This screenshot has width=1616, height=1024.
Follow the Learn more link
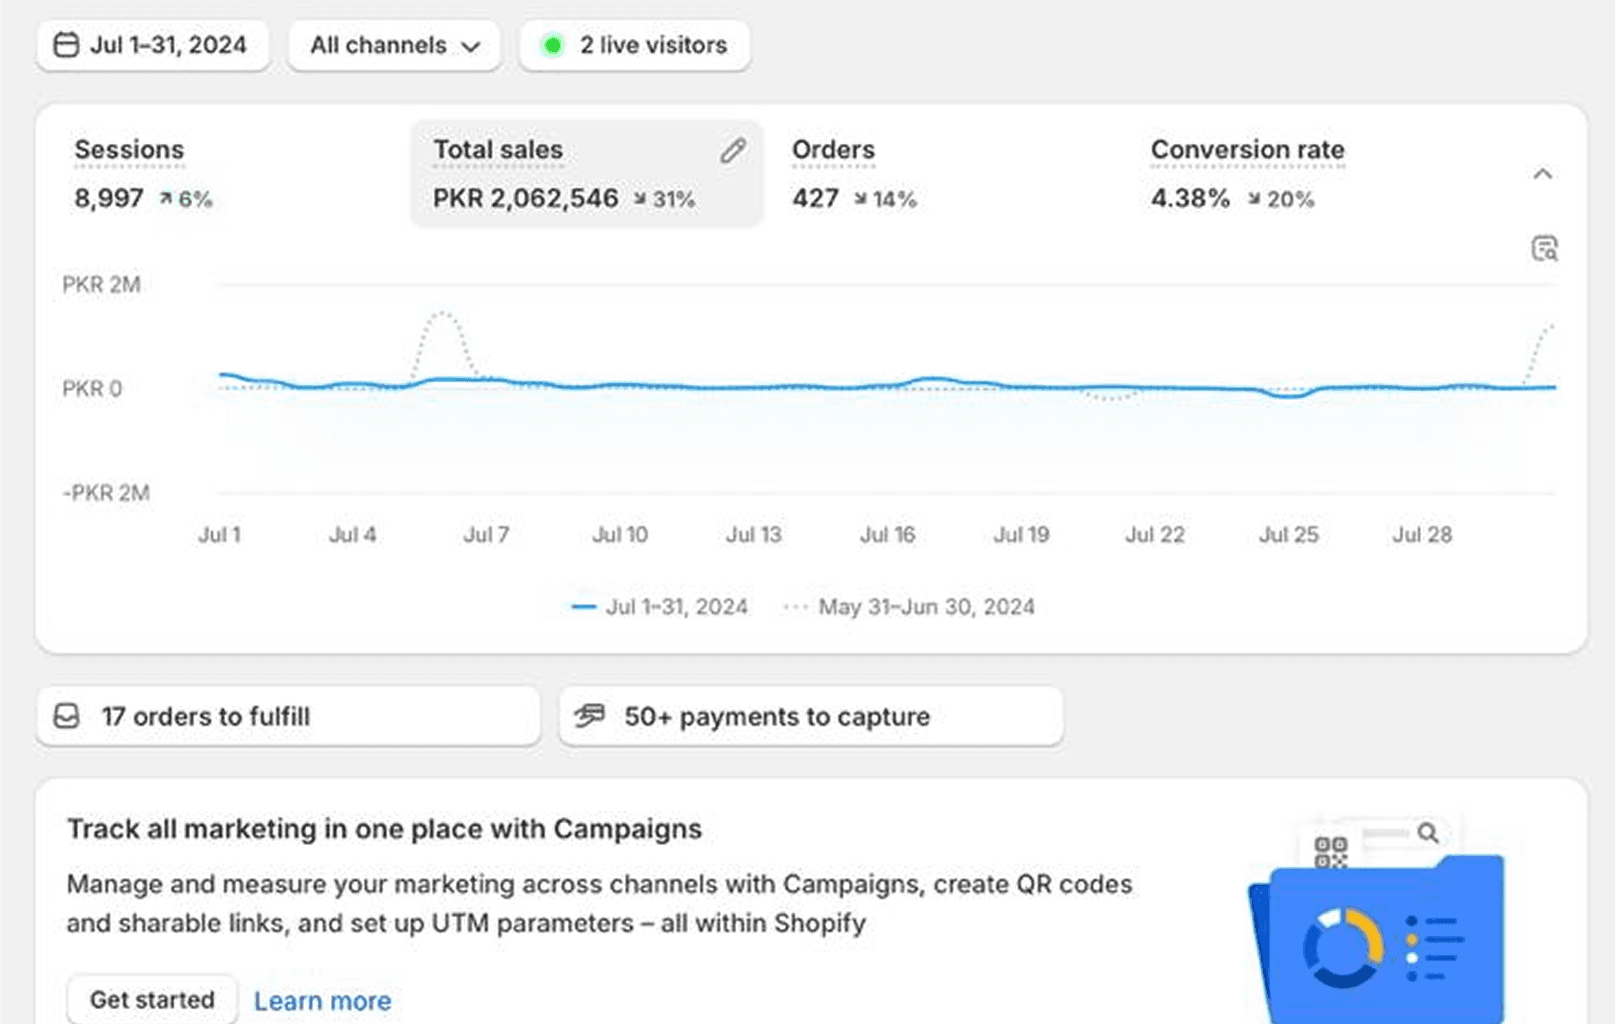coord(322,1000)
